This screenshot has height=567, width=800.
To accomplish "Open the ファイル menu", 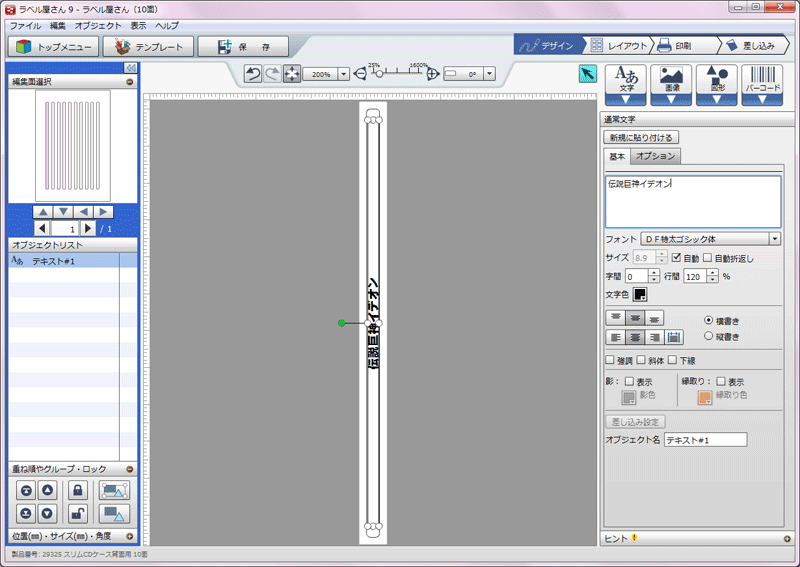I will click(x=25, y=26).
